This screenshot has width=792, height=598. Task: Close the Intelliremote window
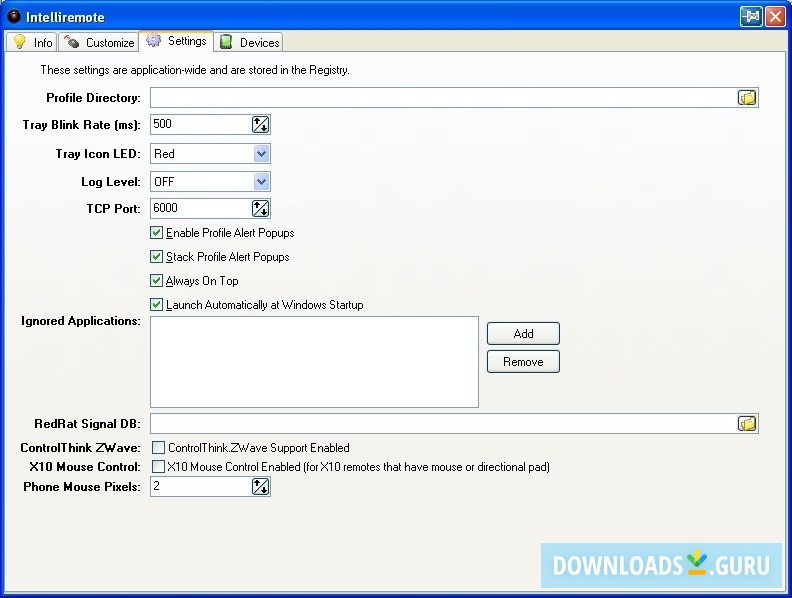point(775,17)
